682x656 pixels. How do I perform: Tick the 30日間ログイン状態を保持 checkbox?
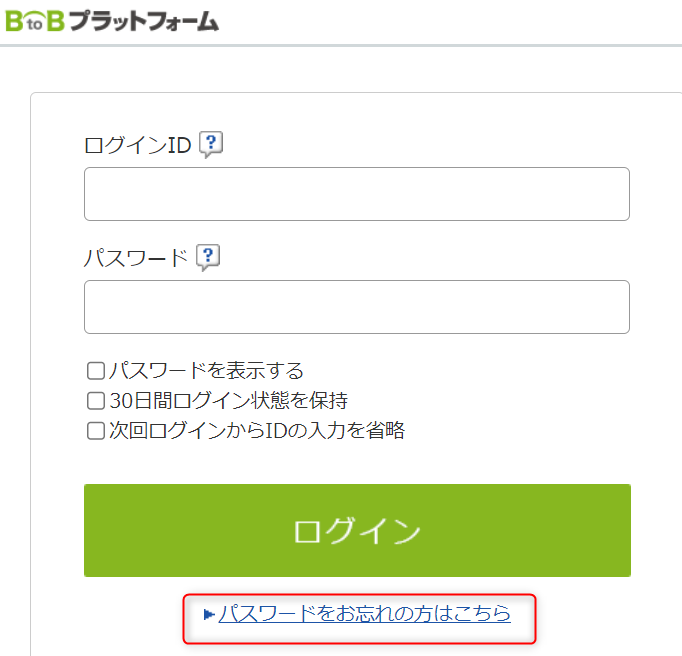coord(96,402)
